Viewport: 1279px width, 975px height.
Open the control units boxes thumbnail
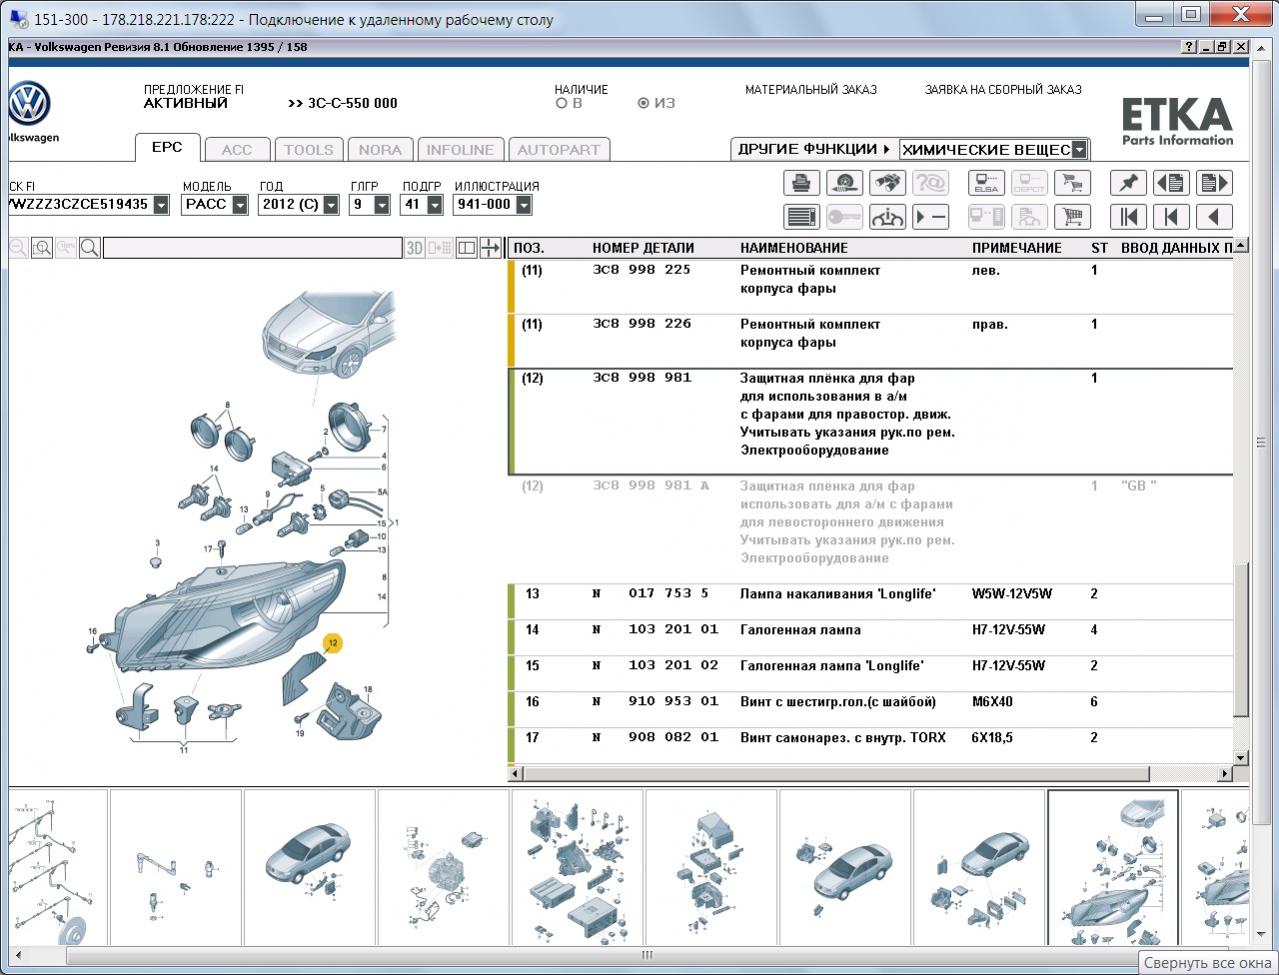coord(577,867)
